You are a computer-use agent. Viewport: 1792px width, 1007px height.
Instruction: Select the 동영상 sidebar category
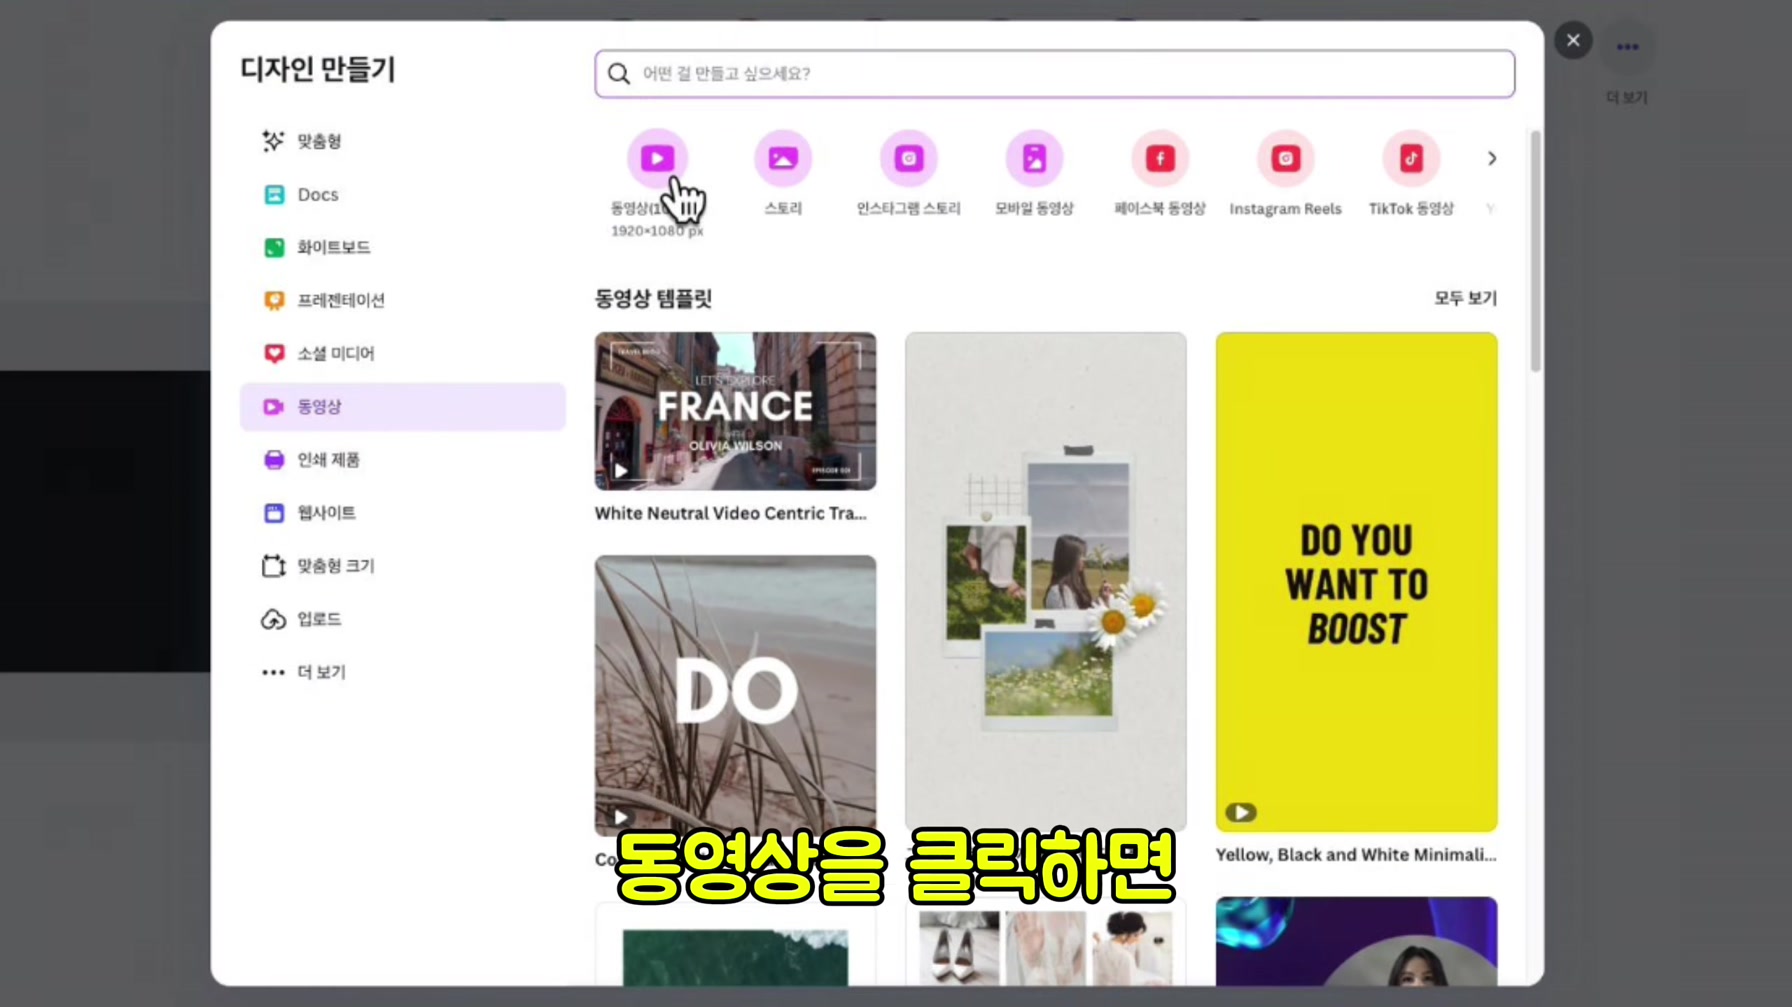click(x=402, y=406)
